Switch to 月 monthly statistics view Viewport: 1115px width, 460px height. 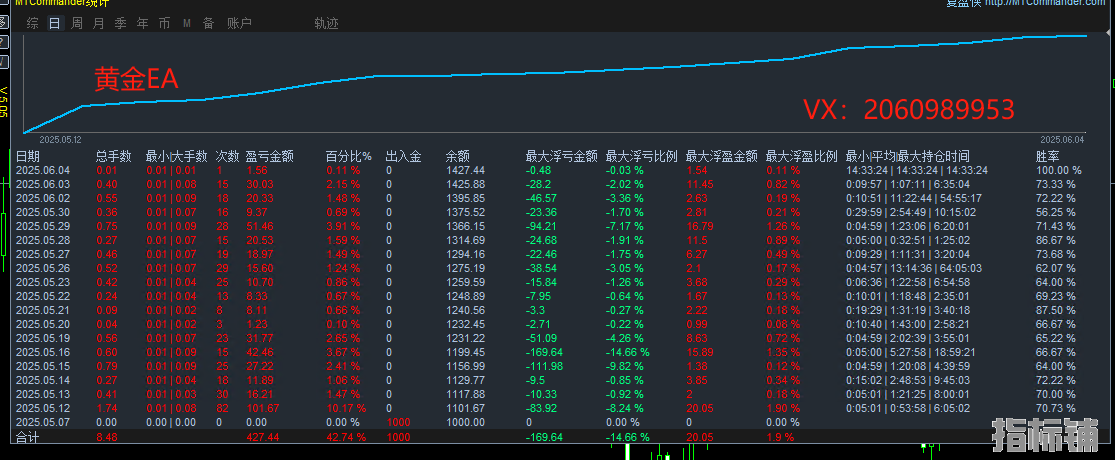click(x=98, y=23)
